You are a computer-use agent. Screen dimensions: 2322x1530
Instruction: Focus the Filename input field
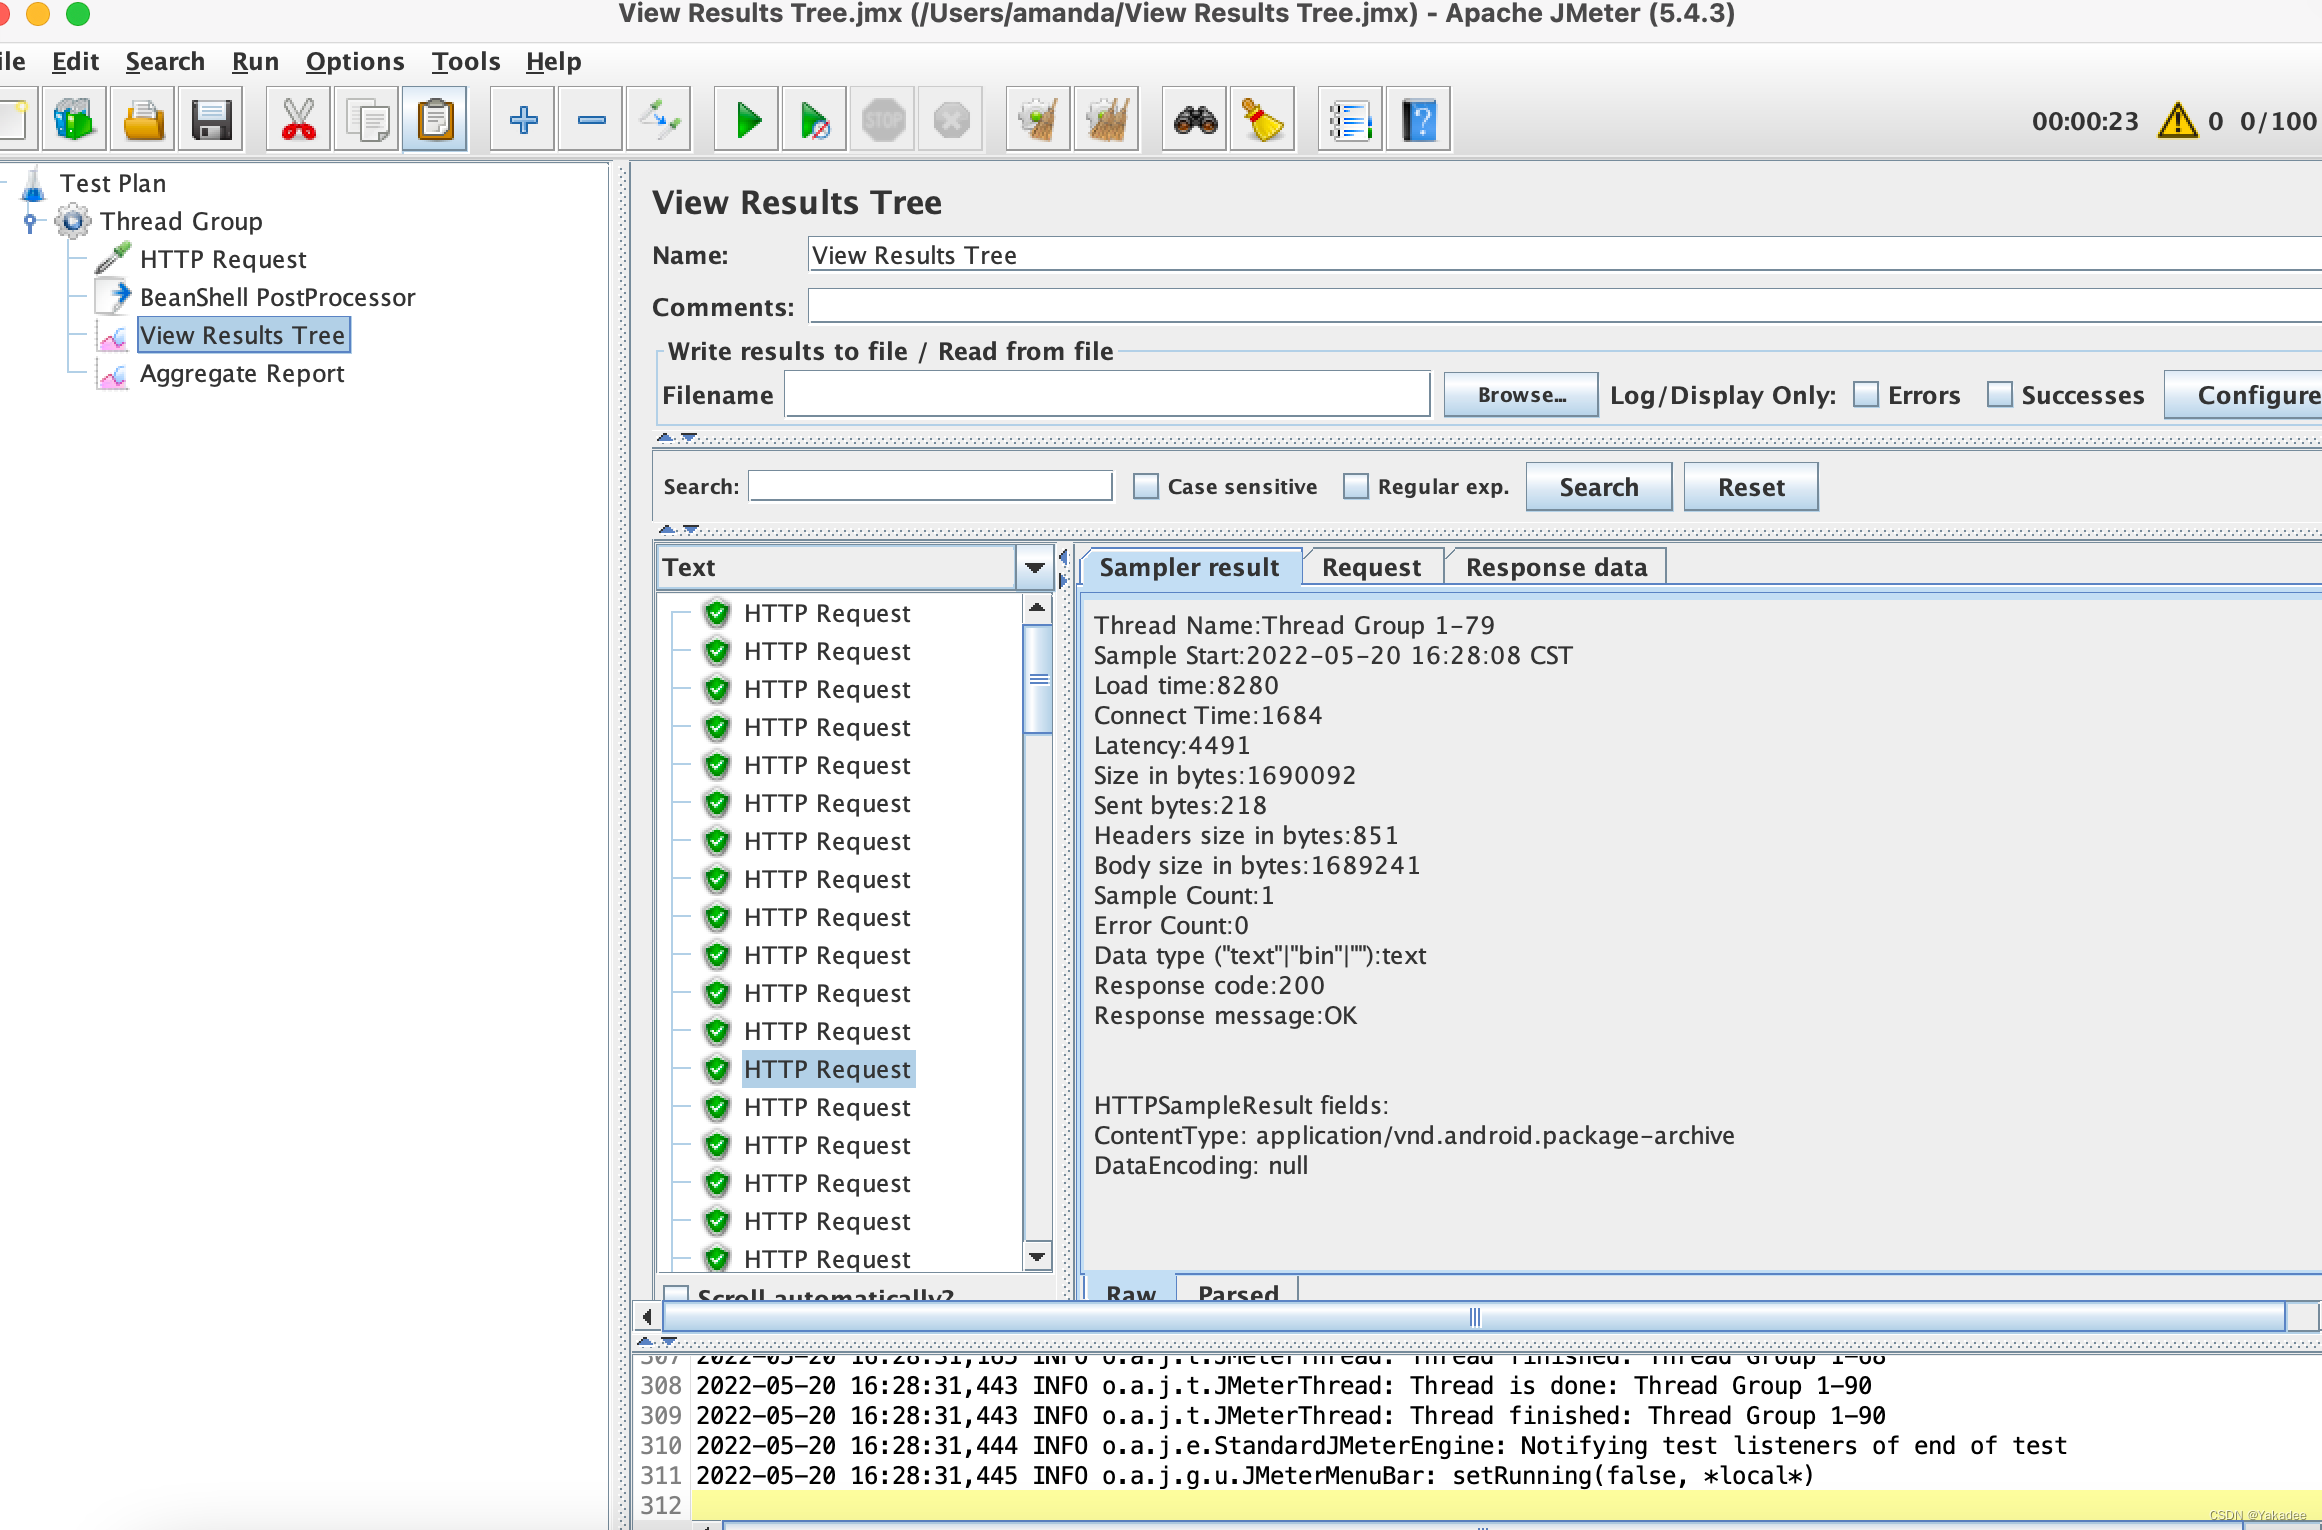(1107, 394)
